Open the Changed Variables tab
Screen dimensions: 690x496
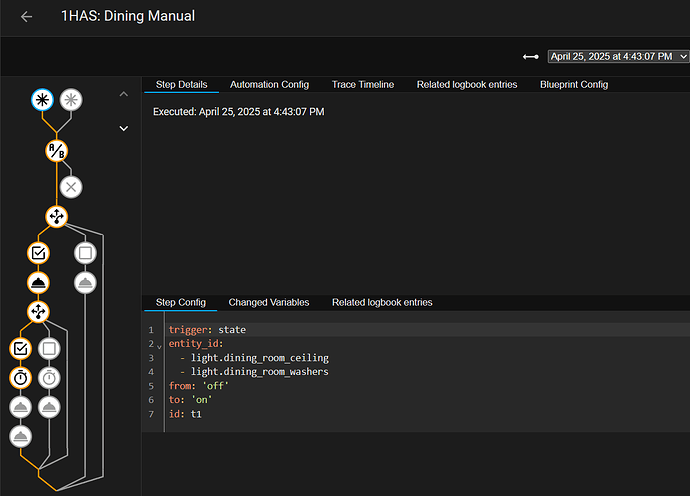(x=268, y=302)
